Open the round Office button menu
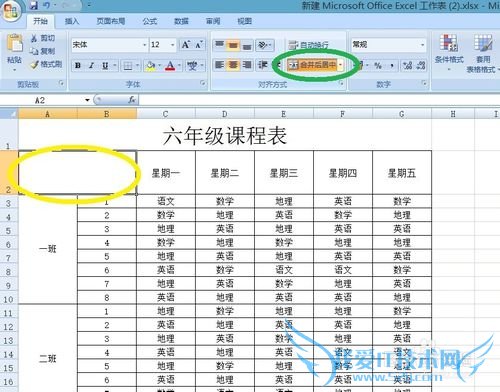The height and width of the screenshot is (392, 500). click(x=10, y=10)
